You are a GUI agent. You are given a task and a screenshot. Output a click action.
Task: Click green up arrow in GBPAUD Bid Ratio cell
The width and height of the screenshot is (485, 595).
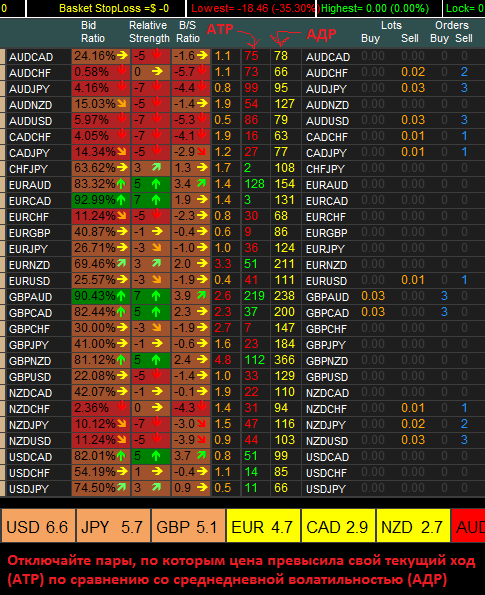tap(121, 296)
